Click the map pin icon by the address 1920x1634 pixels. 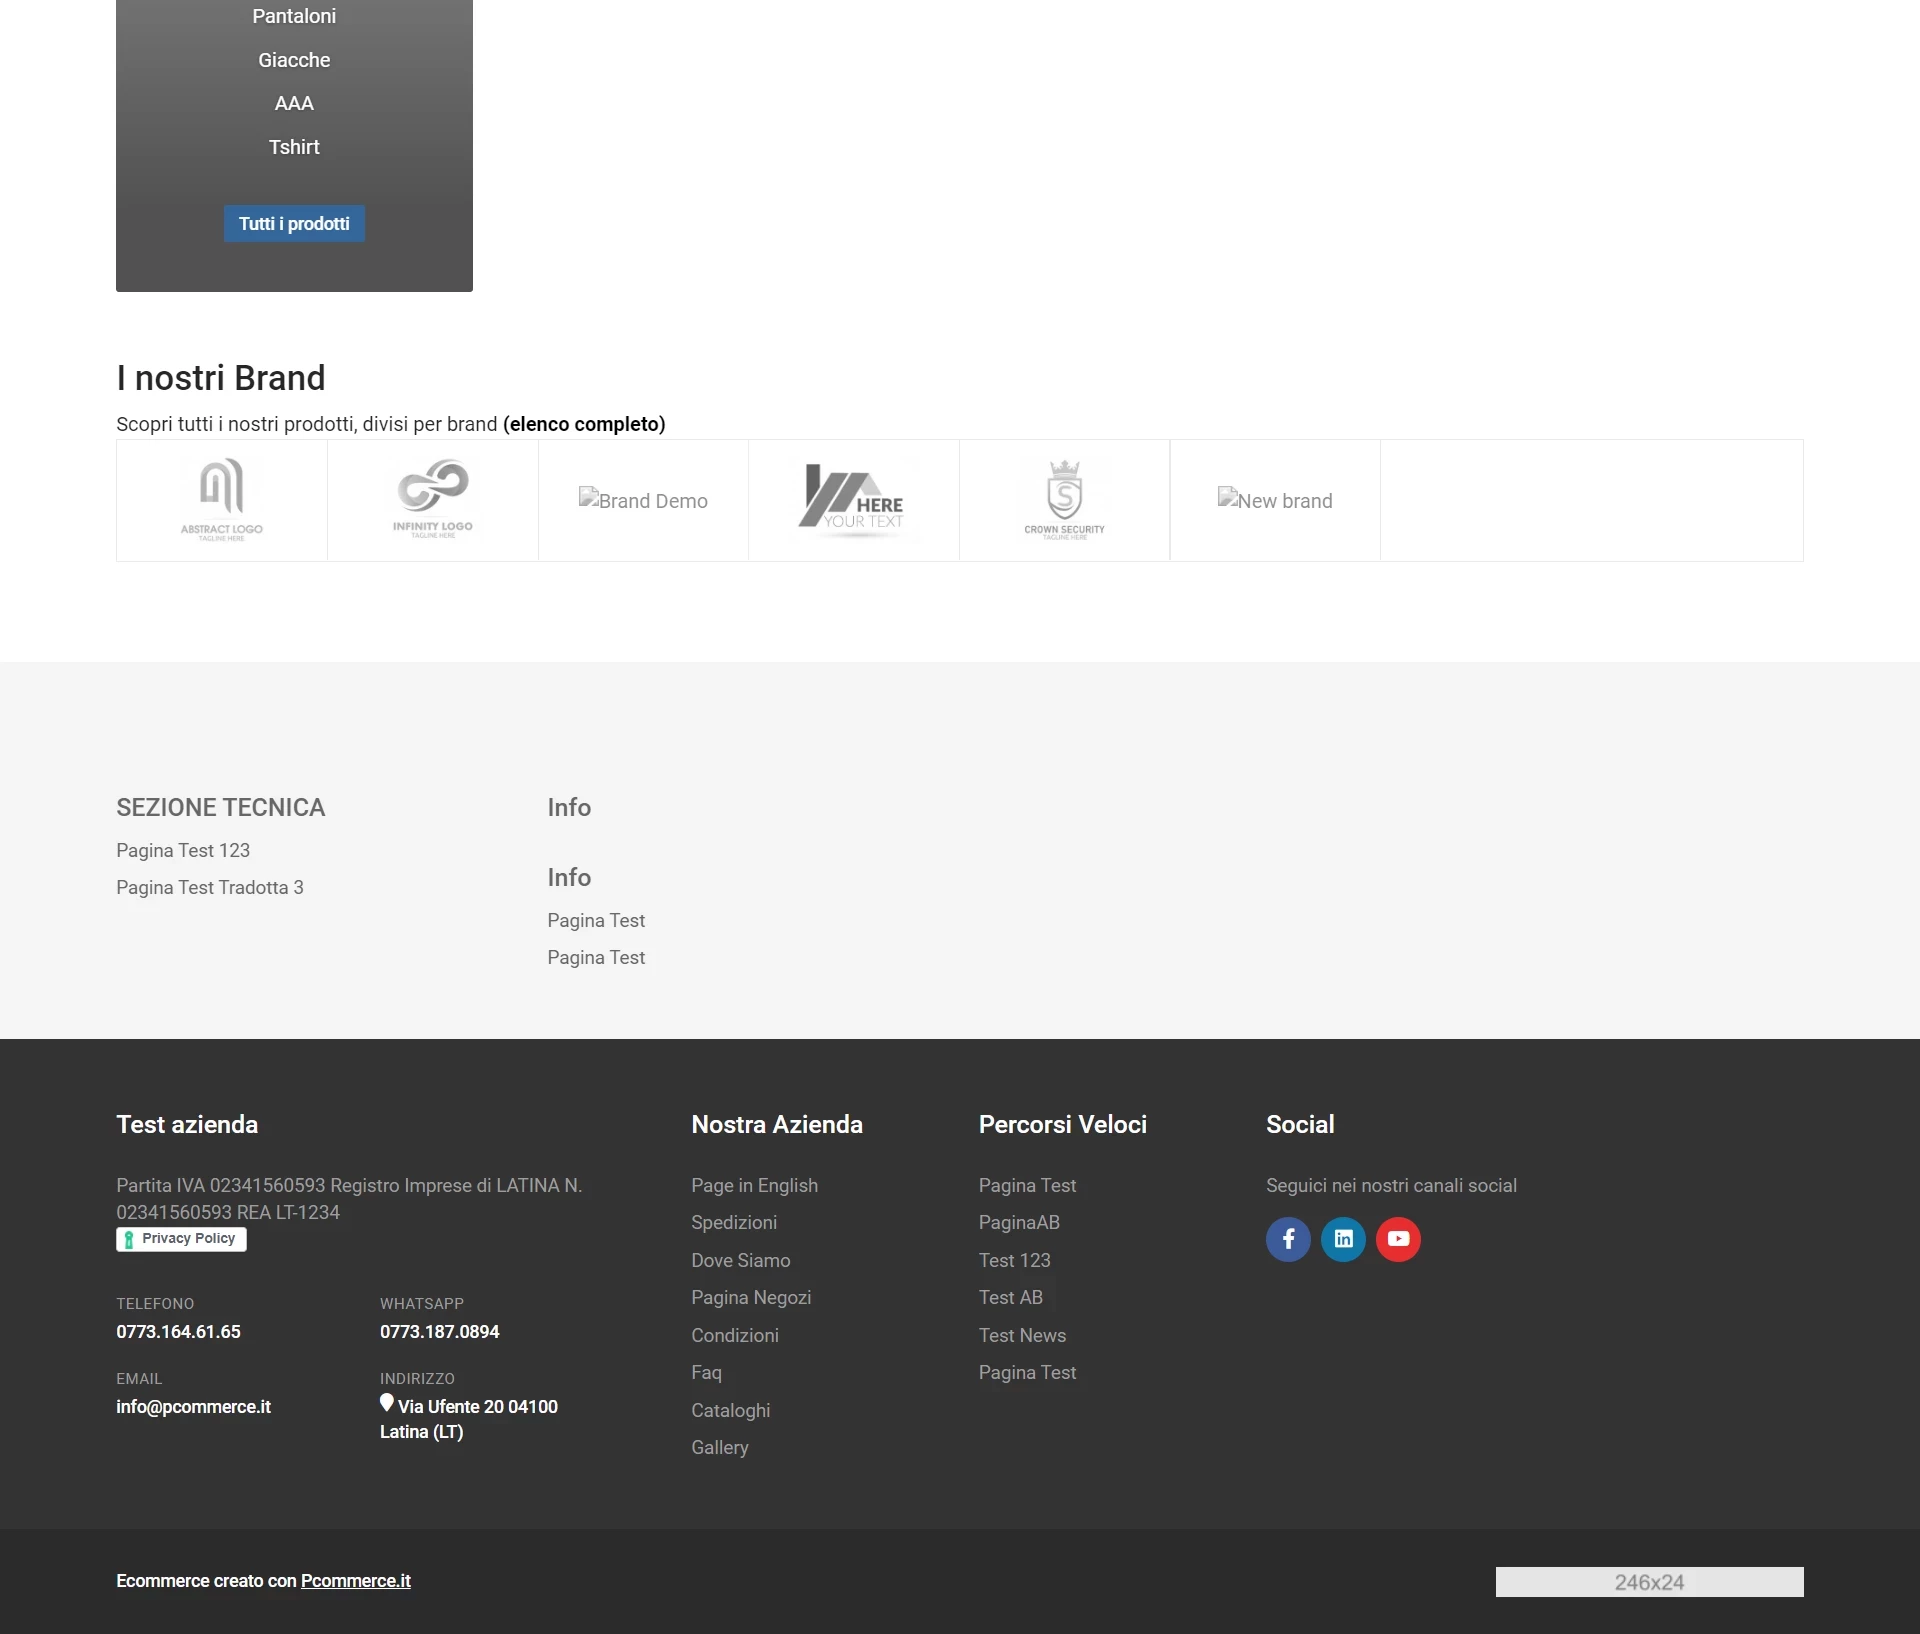[x=387, y=1403]
